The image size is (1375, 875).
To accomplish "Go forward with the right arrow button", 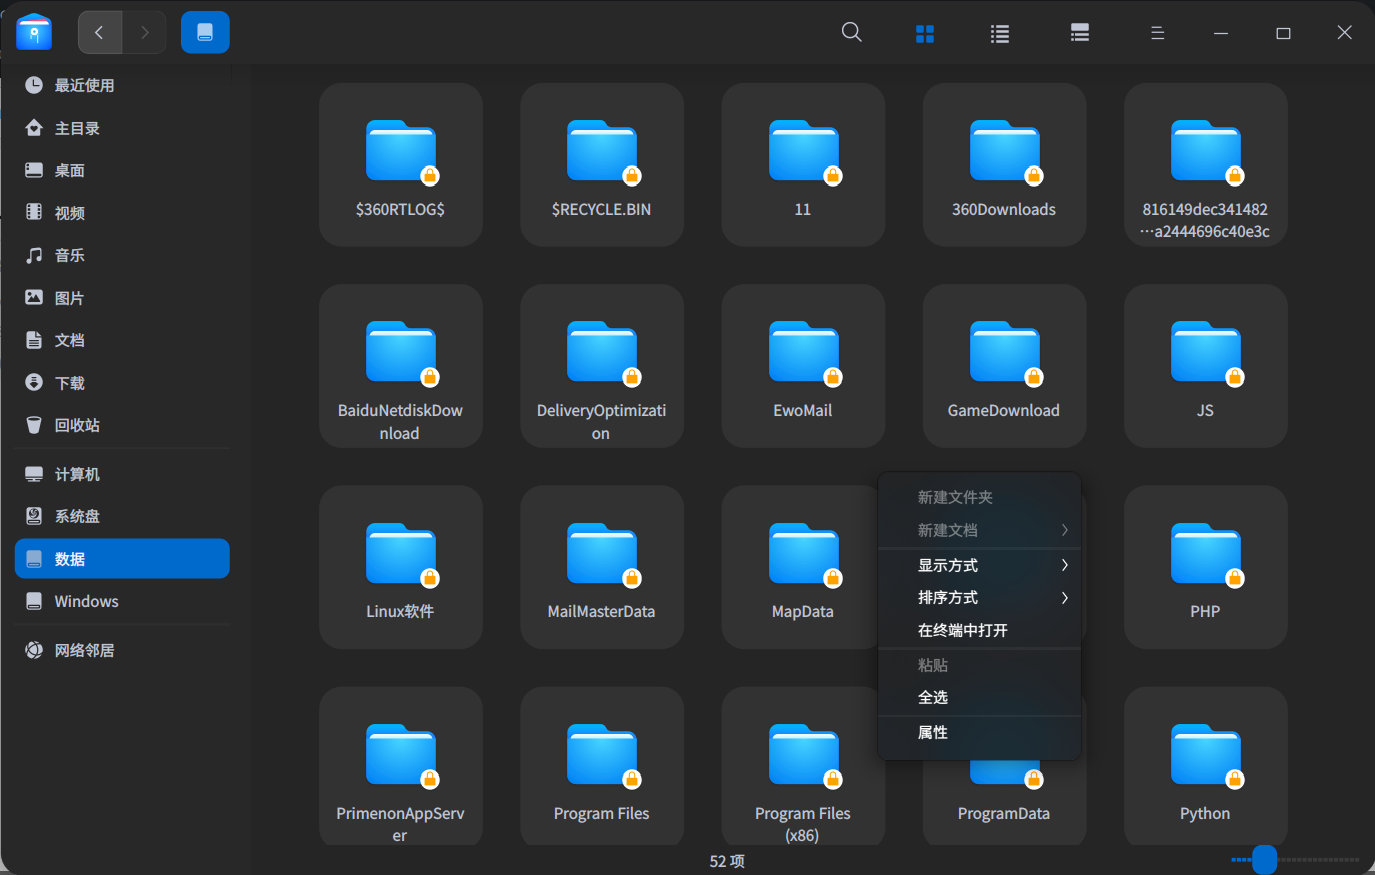I will click(x=145, y=33).
